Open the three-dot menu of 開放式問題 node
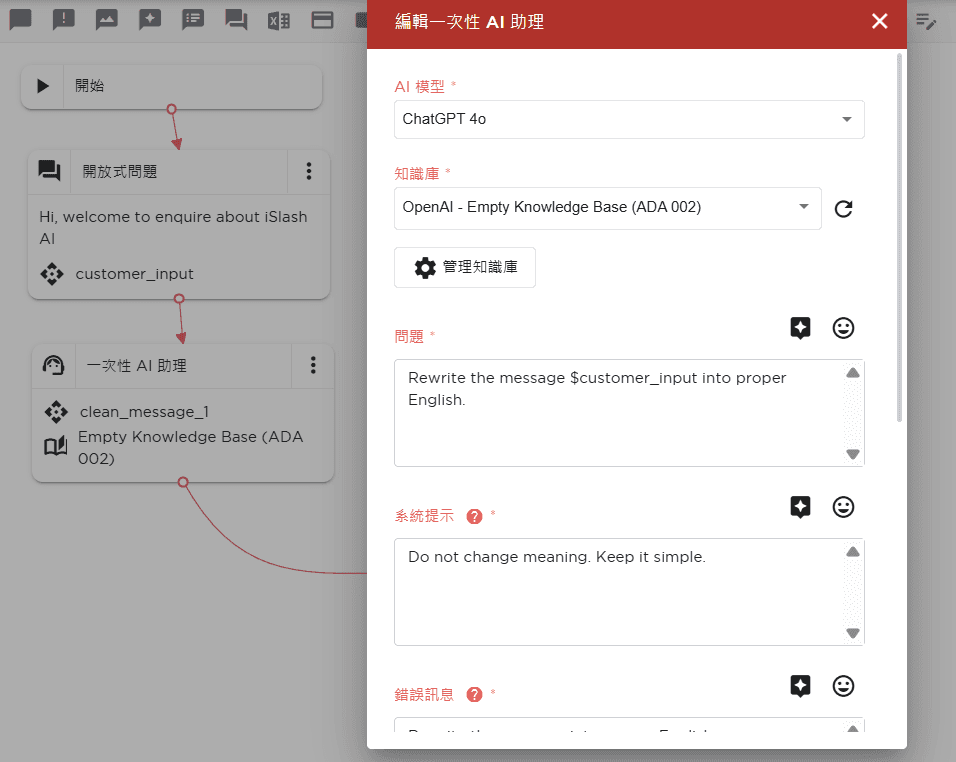 pos(309,171)
